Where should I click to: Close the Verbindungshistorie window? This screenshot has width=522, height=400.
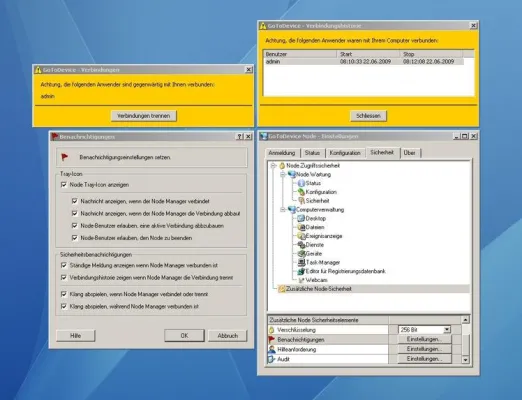(473, 26)
